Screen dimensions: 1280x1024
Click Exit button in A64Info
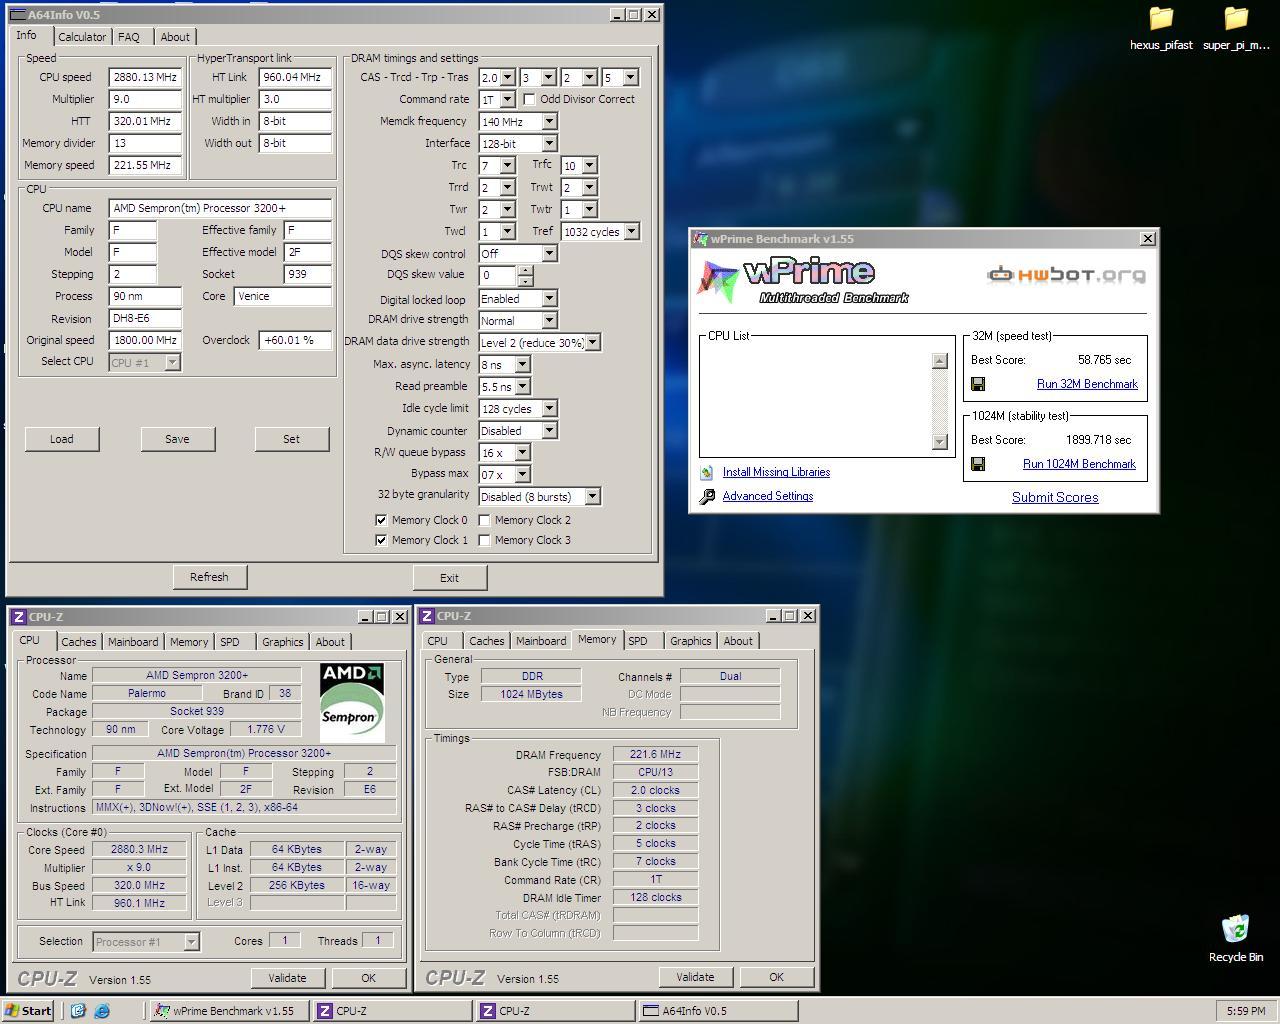pyautogui.click(x=450, y=578)
